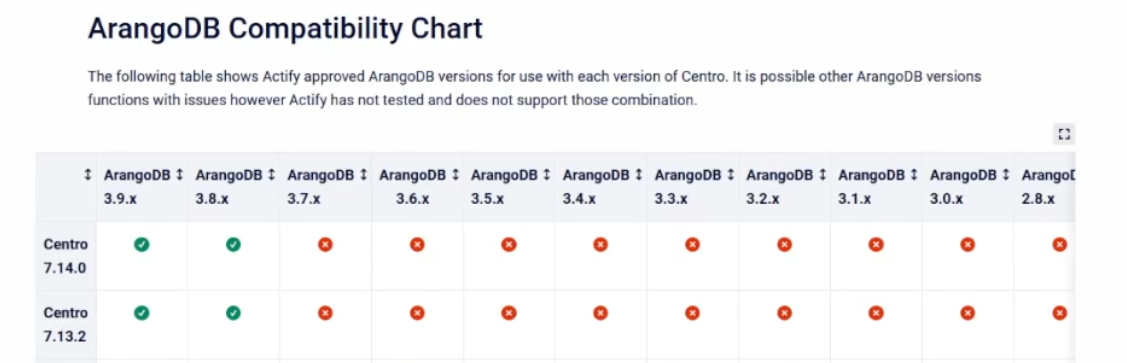Image resolution: width=1127 pixels, height=363 pixels.
Task: Toggle sort on the first column header arrow
Action: tap(88, 175)
